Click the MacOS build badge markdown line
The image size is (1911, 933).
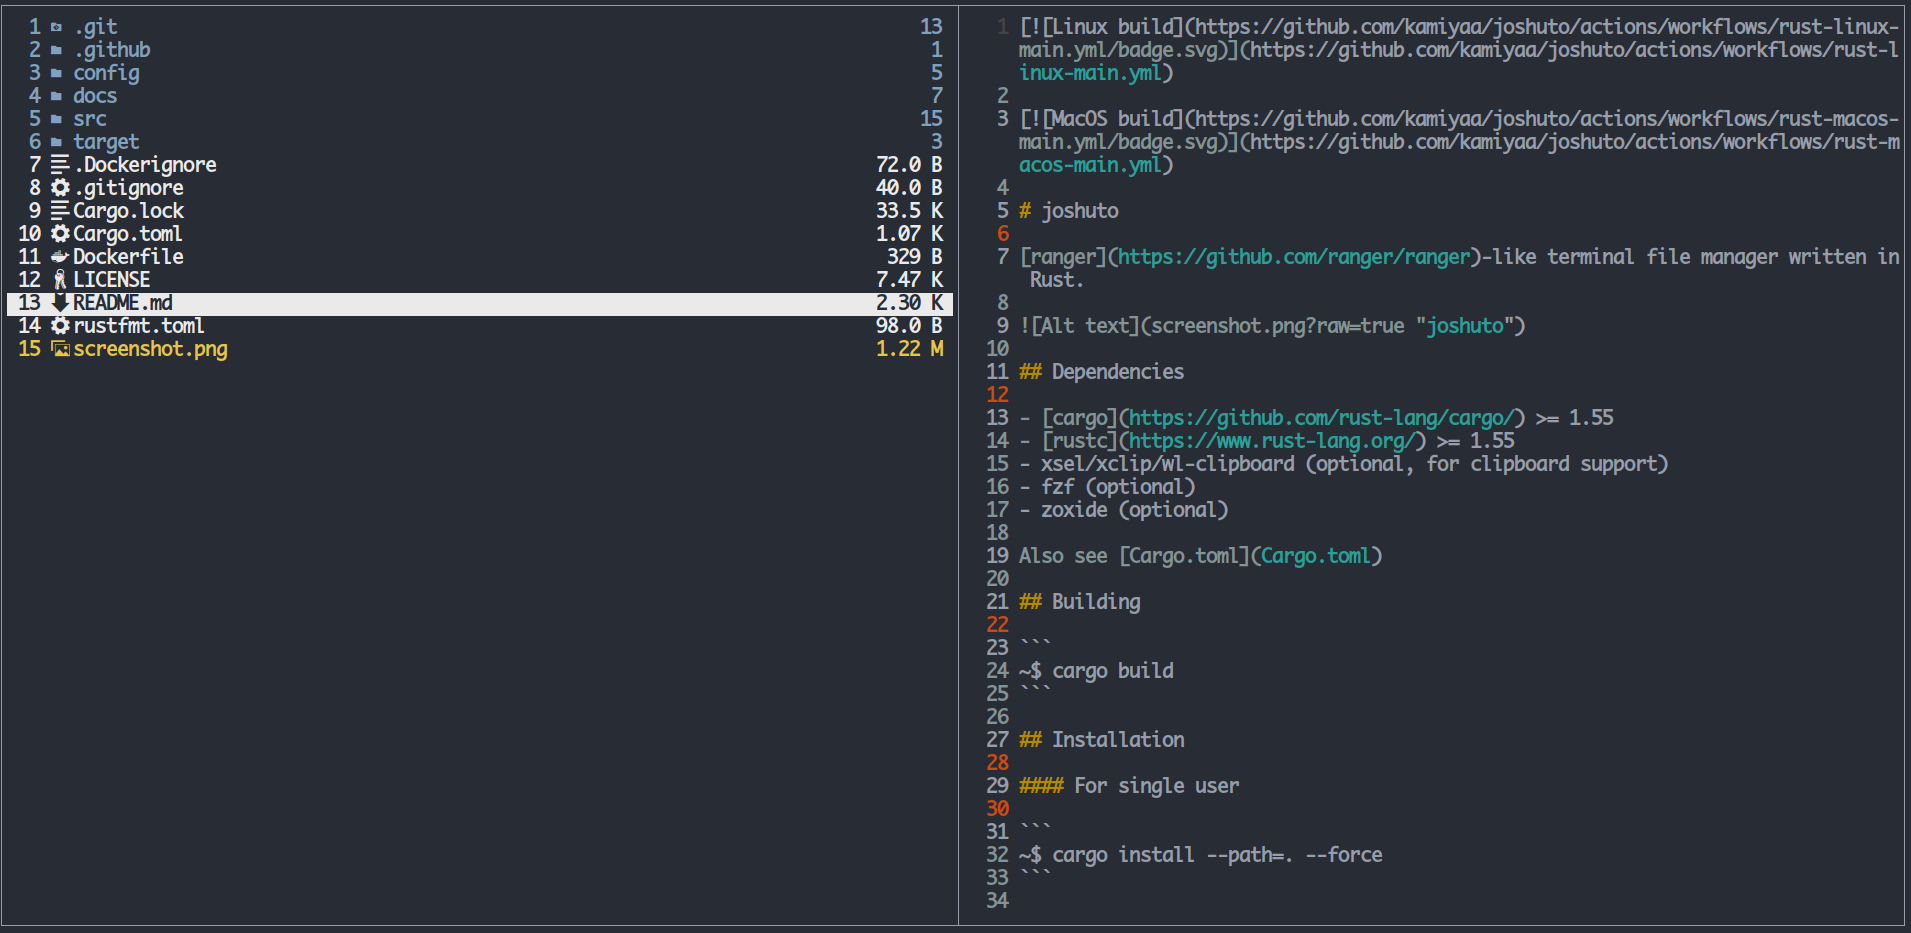pos(1460,142)
